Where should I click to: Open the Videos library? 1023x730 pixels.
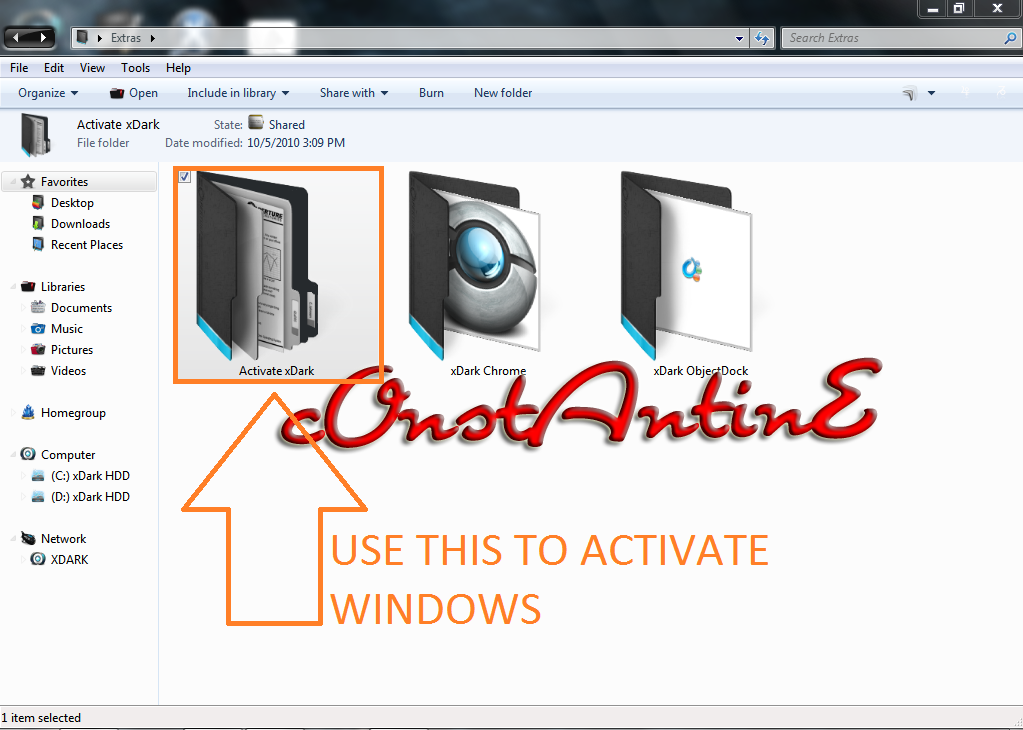68,371
